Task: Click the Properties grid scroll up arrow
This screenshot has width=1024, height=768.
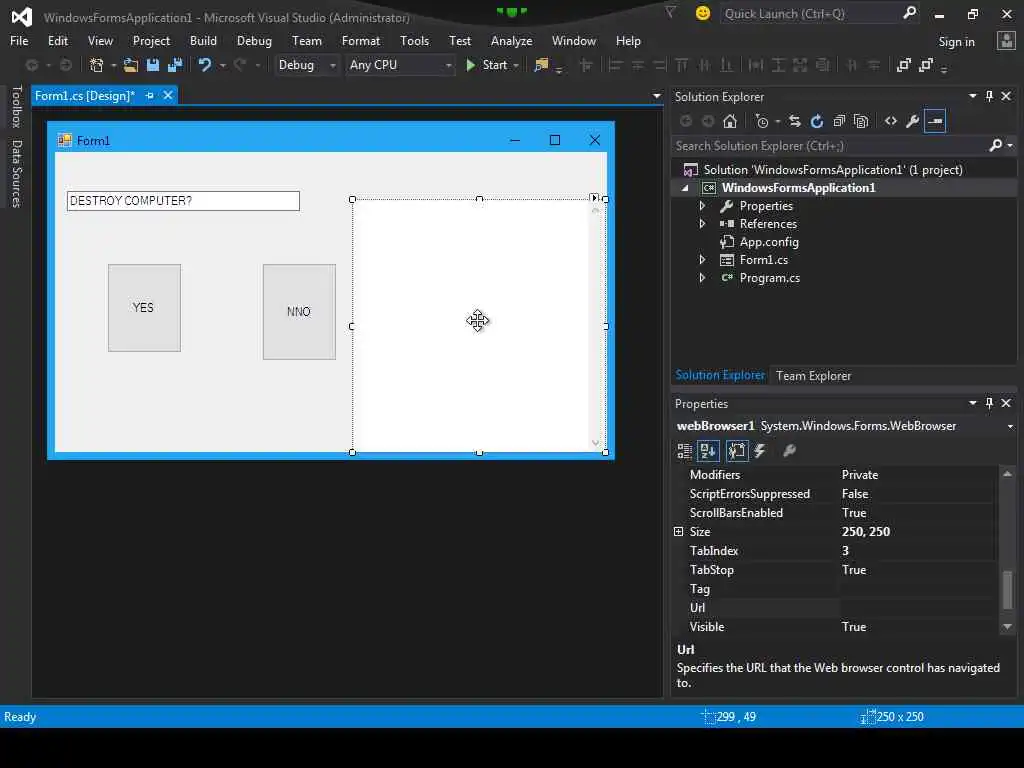Action: [x=1007, y=473]
